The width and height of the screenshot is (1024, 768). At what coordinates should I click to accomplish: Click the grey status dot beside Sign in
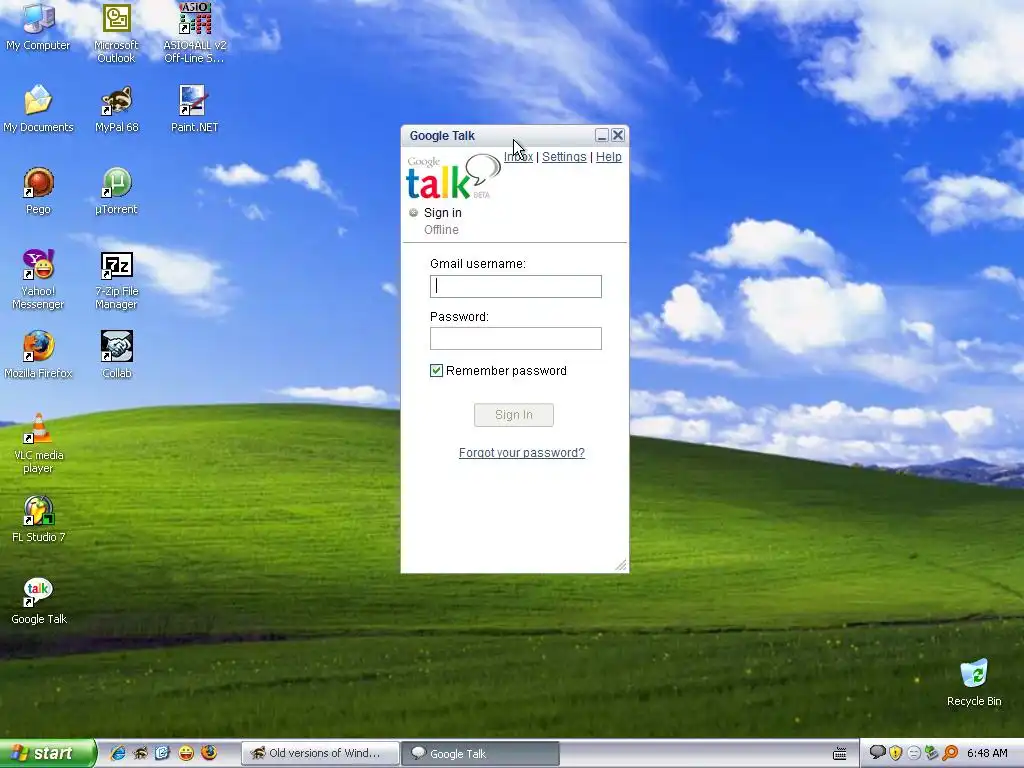coord(413,212)
